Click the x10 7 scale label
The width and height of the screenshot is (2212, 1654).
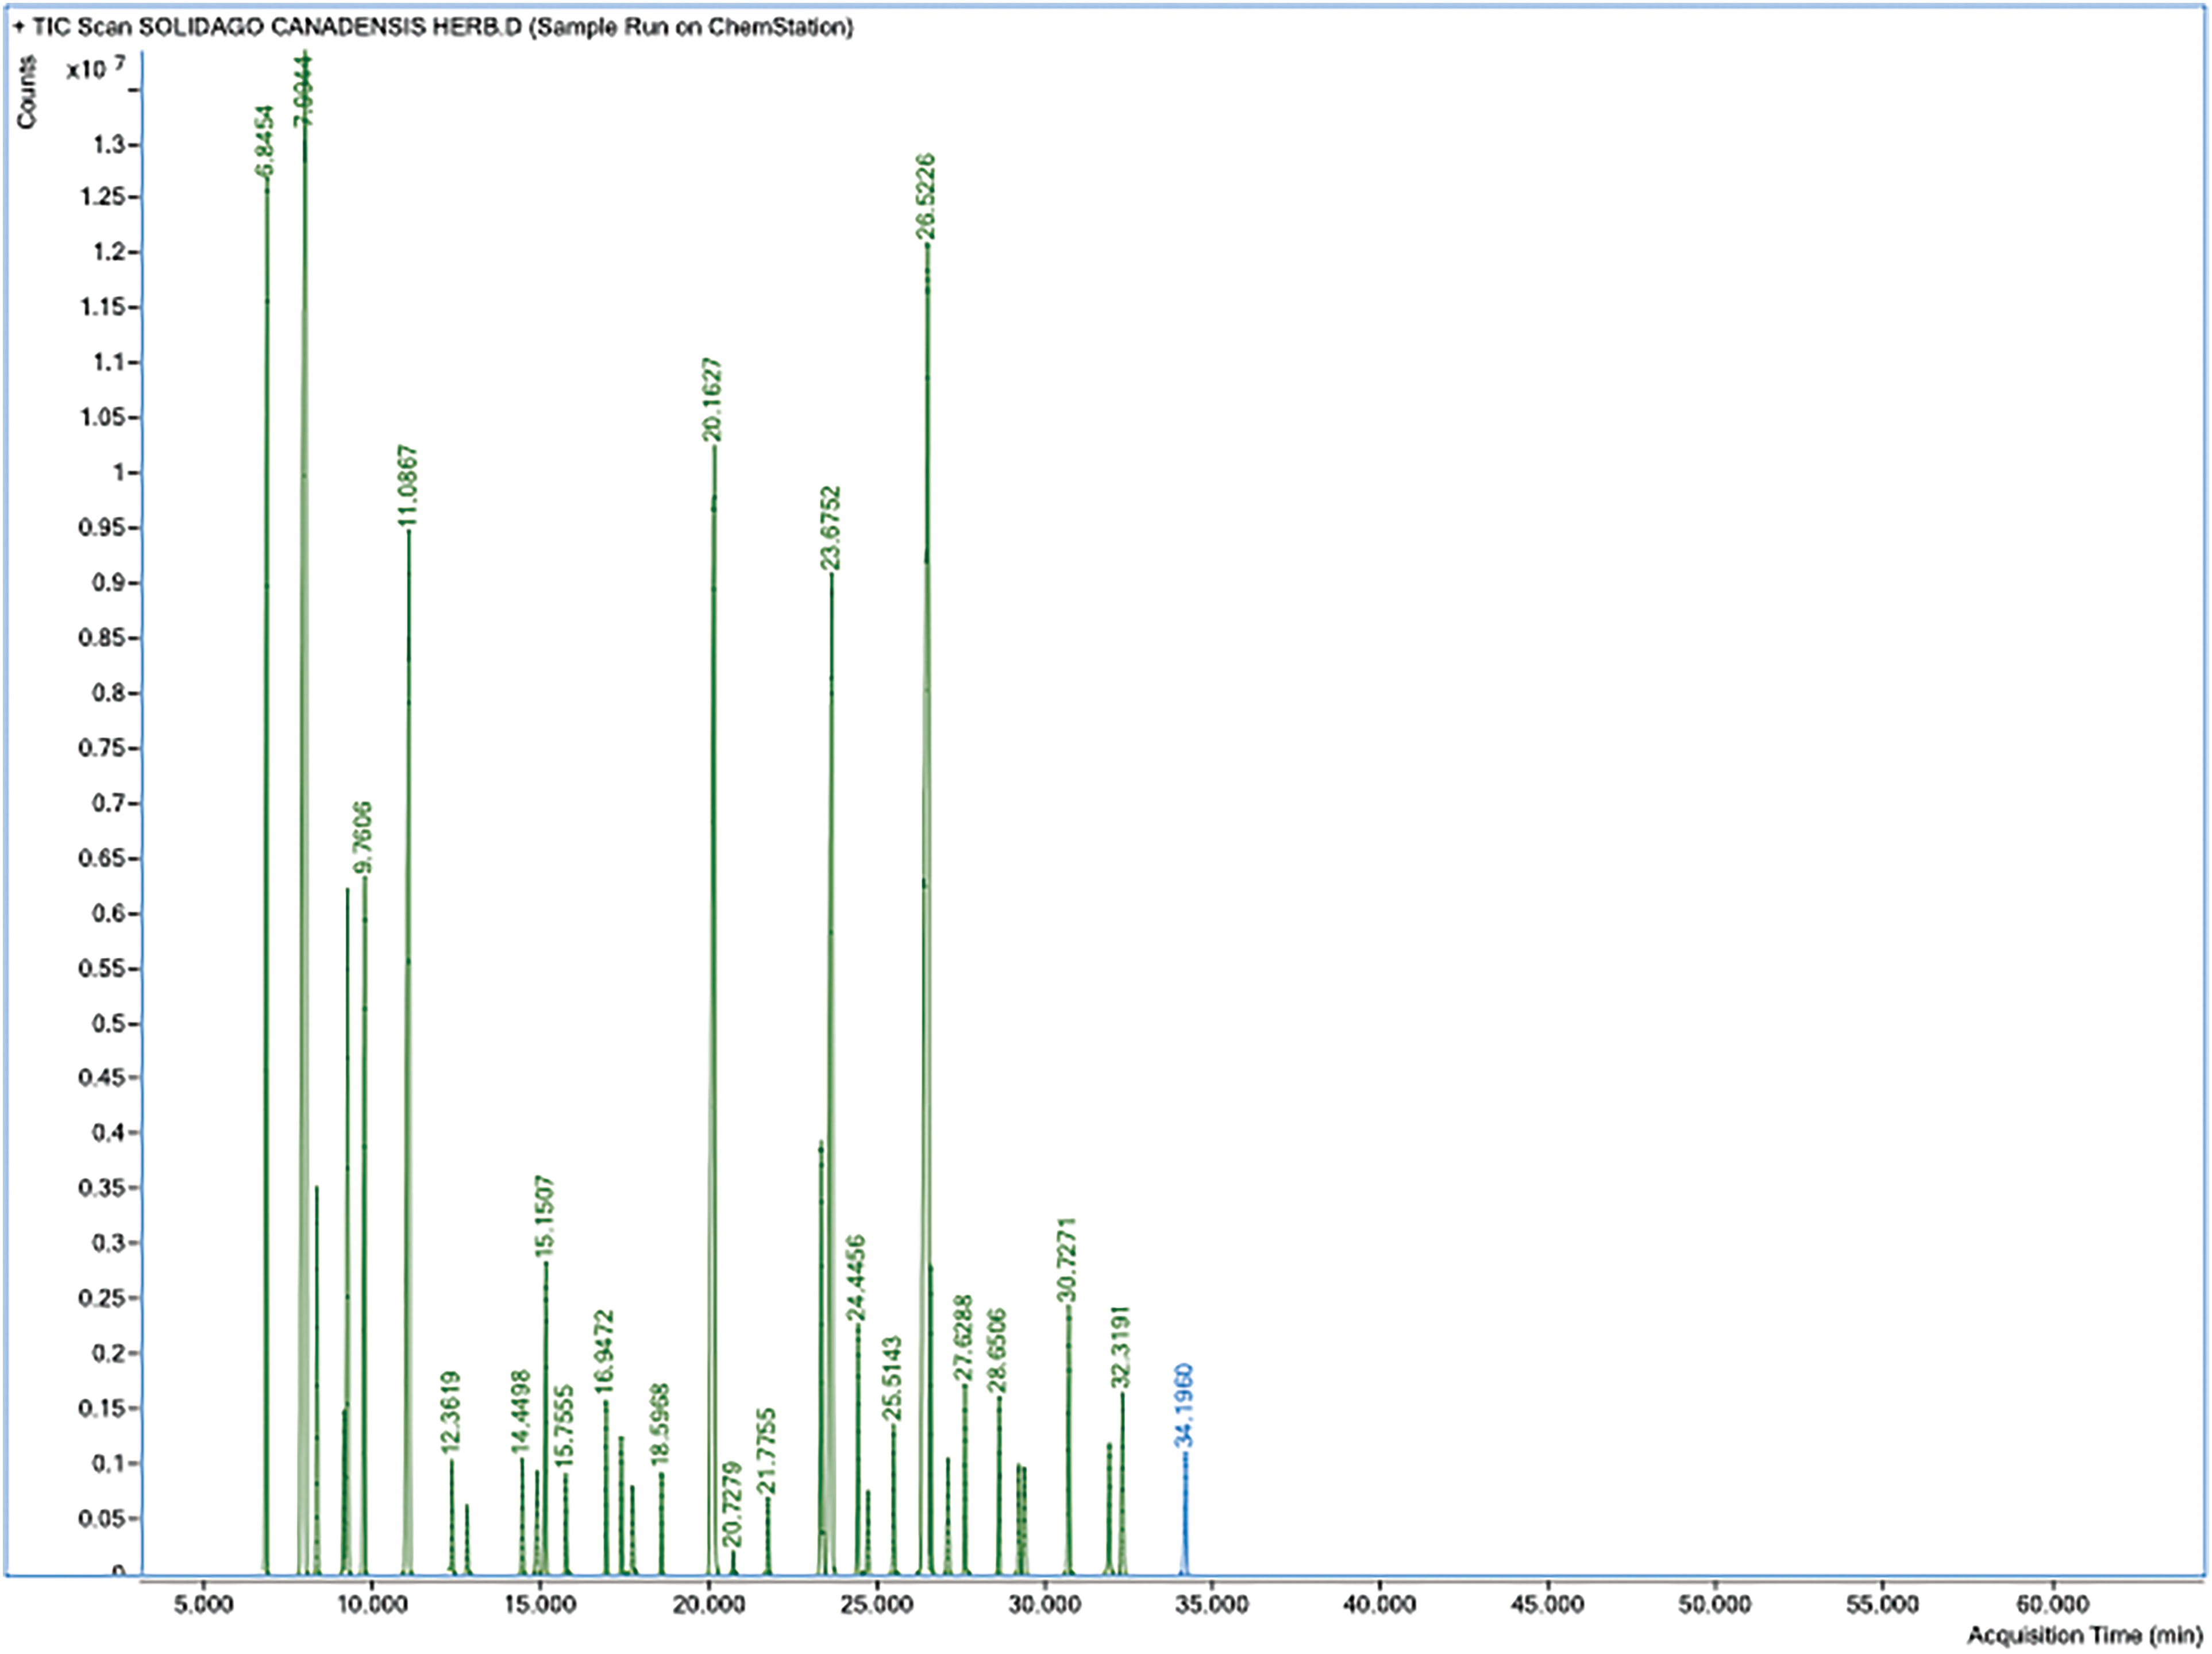coord(96,69)
